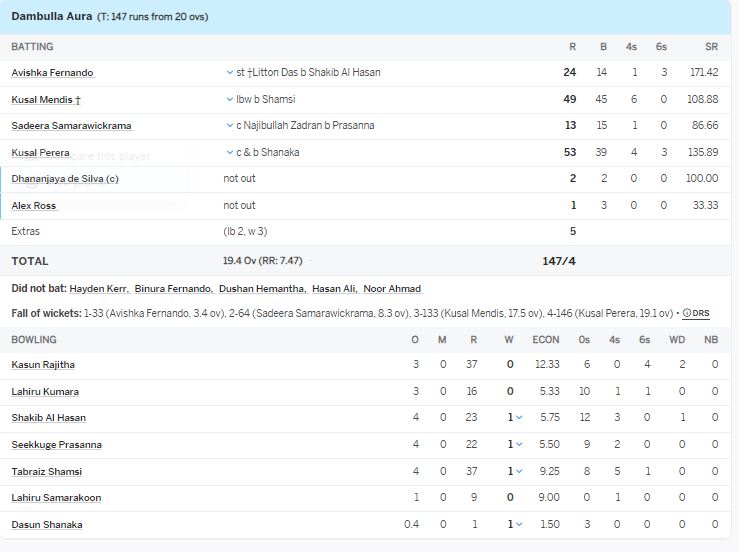The height and width of the screenshot is (552, 739).
Task: Expand Tabraiz Shamsi wicket dropdown
Action: coord(519,471)
